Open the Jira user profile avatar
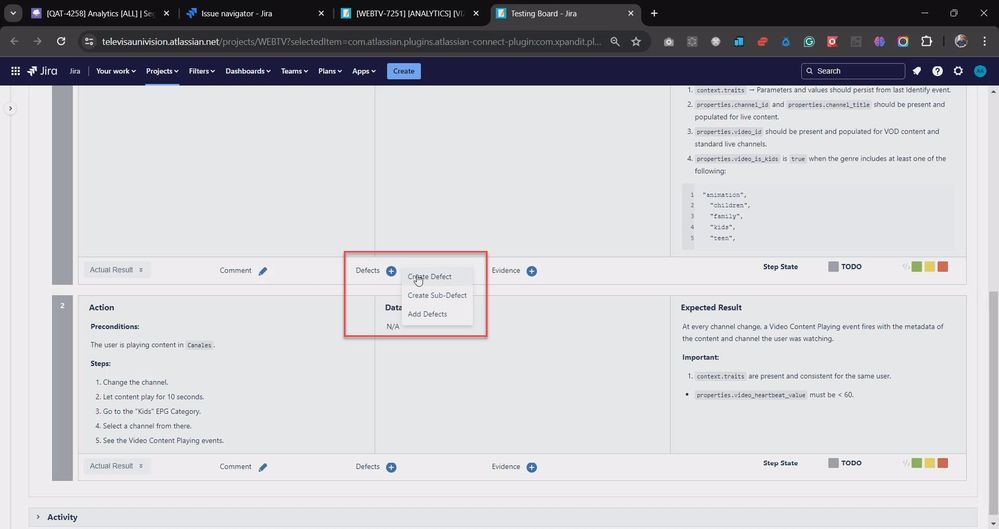 click(x=980, y=71)
